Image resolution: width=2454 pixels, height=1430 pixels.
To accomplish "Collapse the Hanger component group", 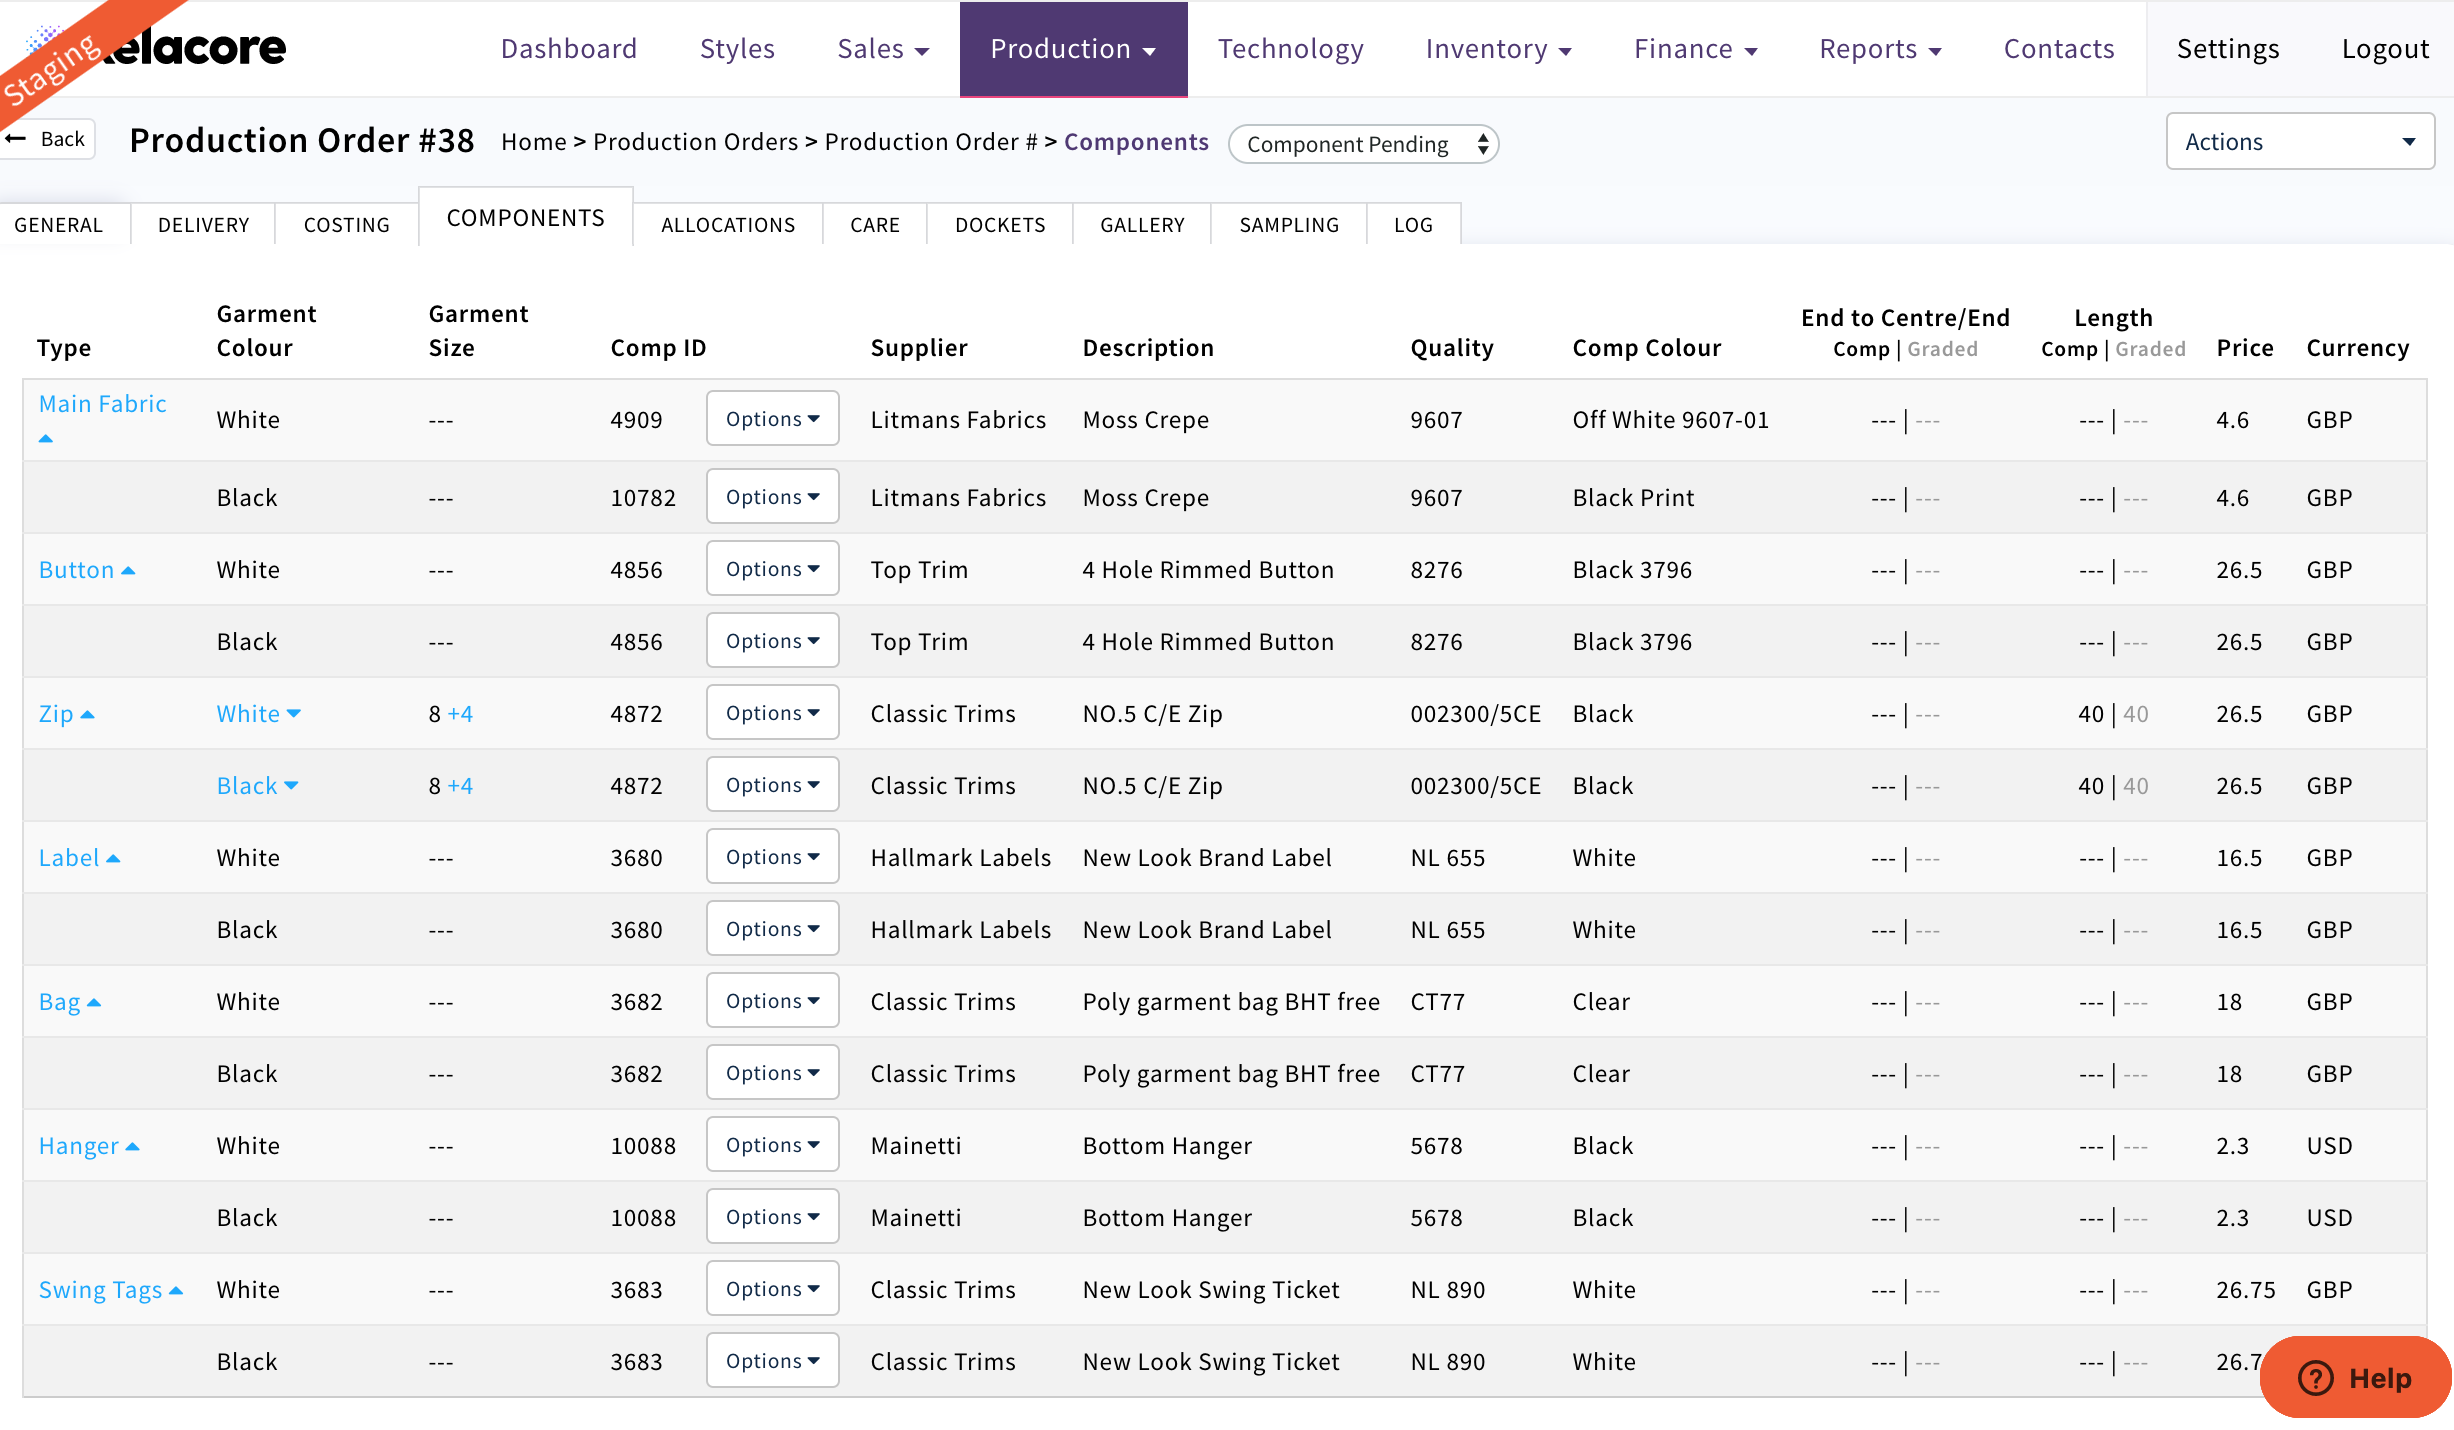I will (x=132, y=1146).
